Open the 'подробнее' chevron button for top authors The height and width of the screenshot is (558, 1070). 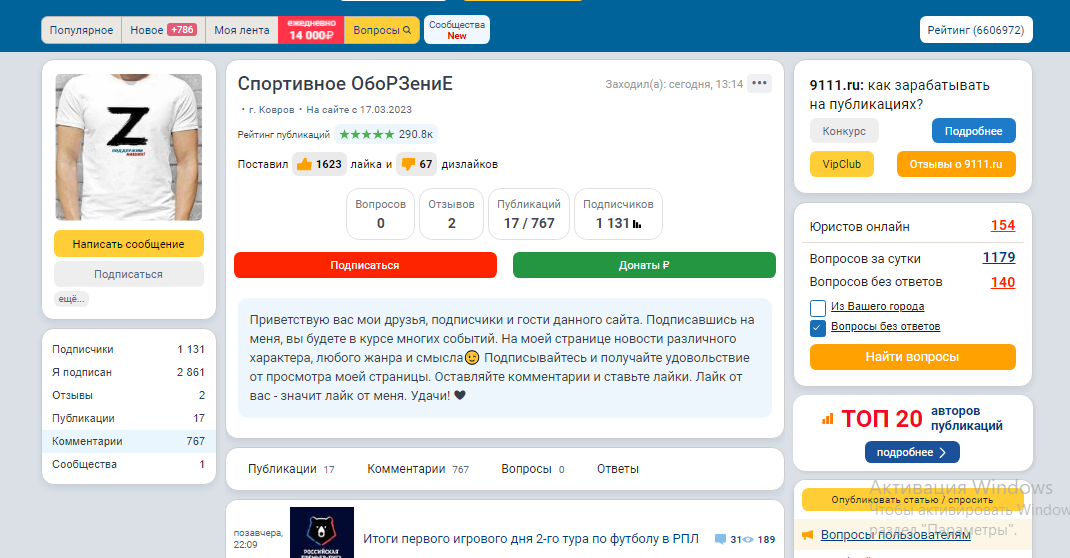911,452
